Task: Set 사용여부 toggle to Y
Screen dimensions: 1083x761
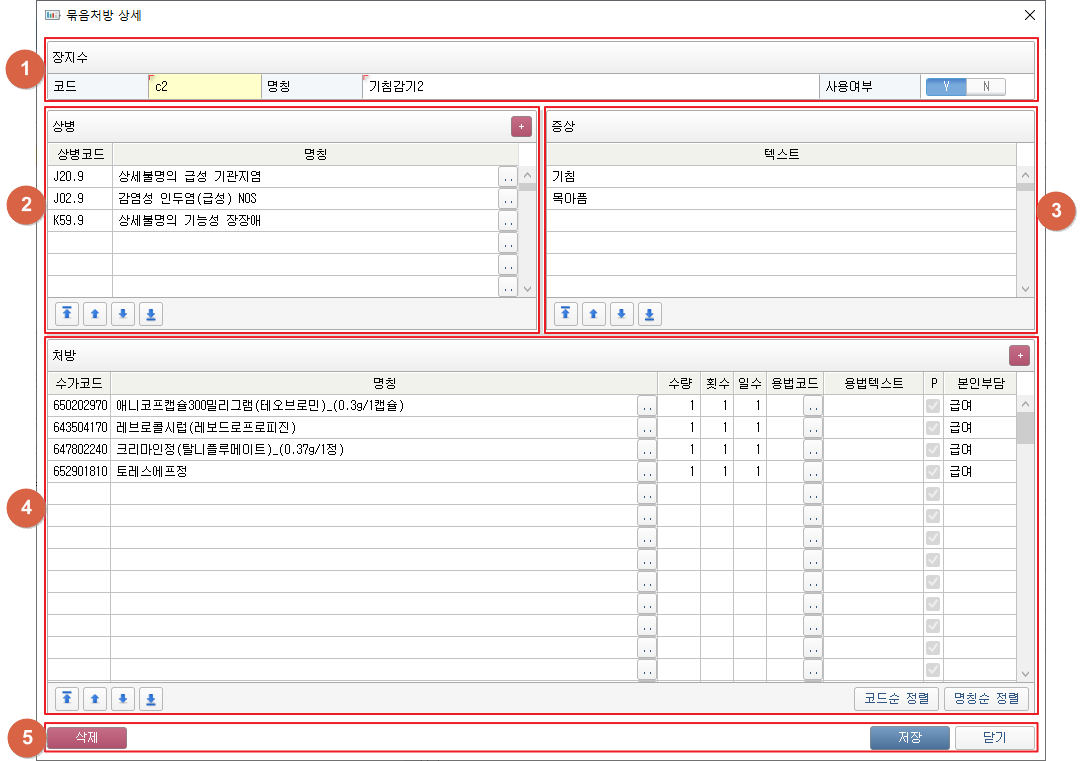Action: (x=946, y=86)
